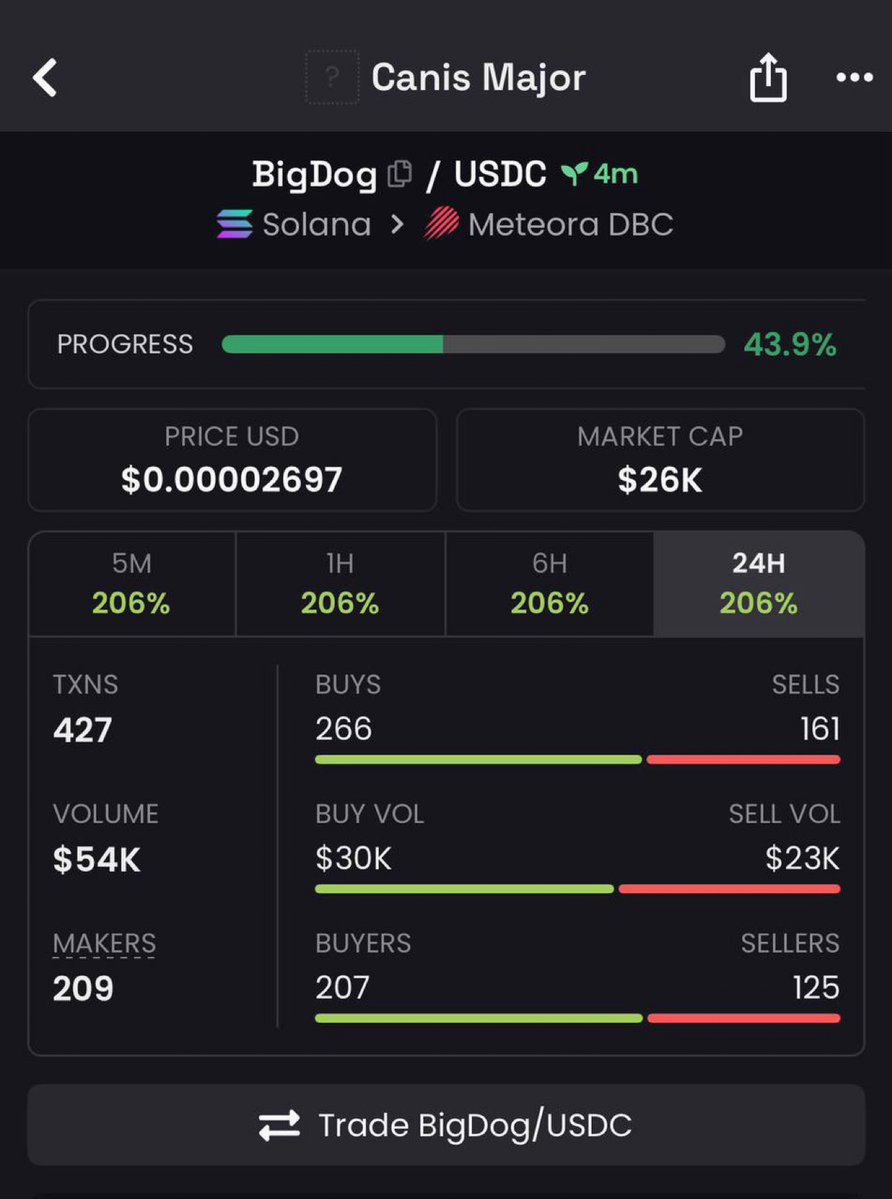Tap the swap arrows icon in Trade button
This screenshot has height=1199, width=892.
coord(279,1126)
